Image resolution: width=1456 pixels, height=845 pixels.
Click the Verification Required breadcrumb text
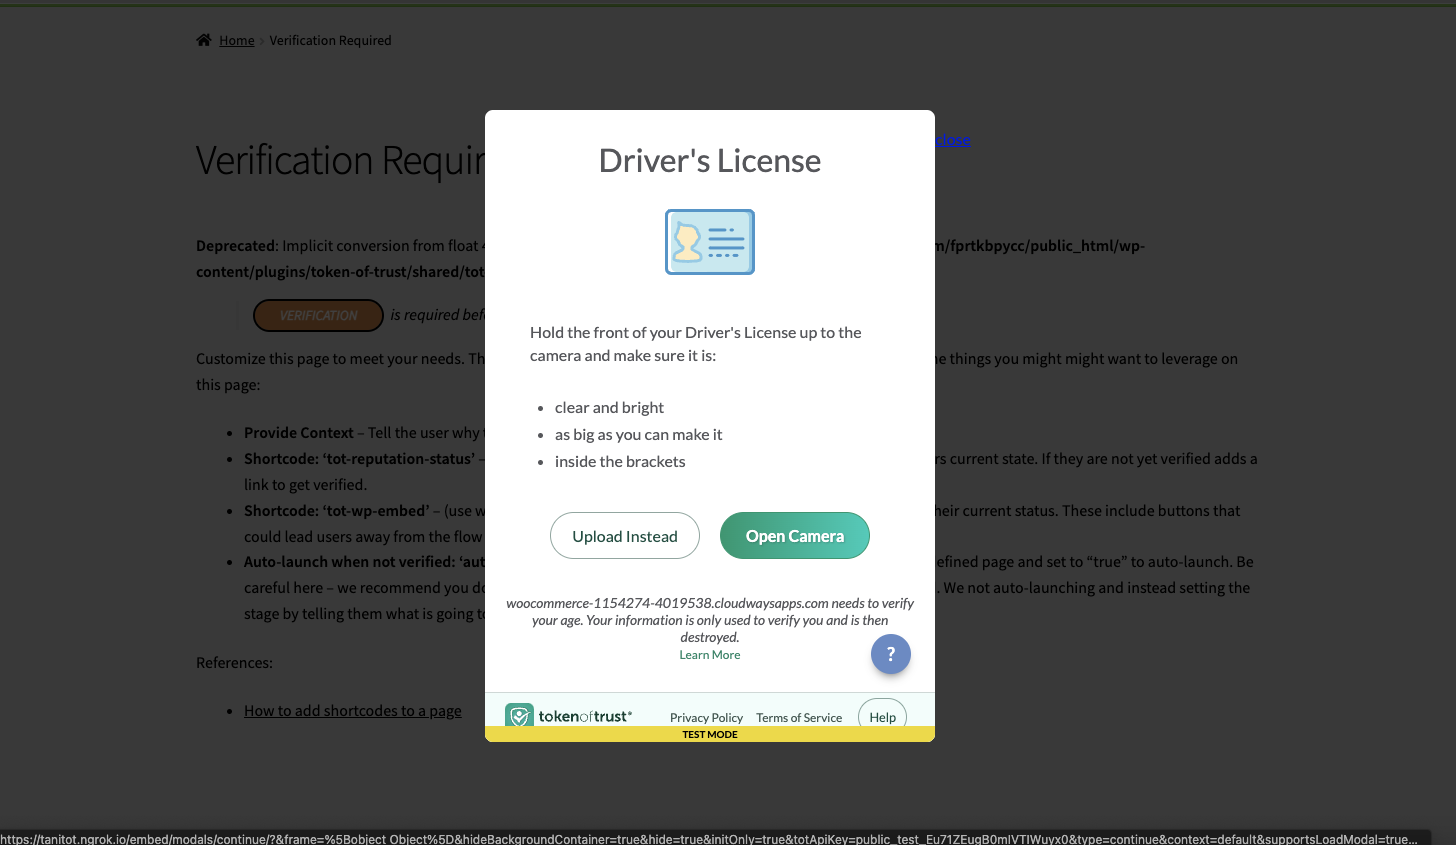[330, 40]
